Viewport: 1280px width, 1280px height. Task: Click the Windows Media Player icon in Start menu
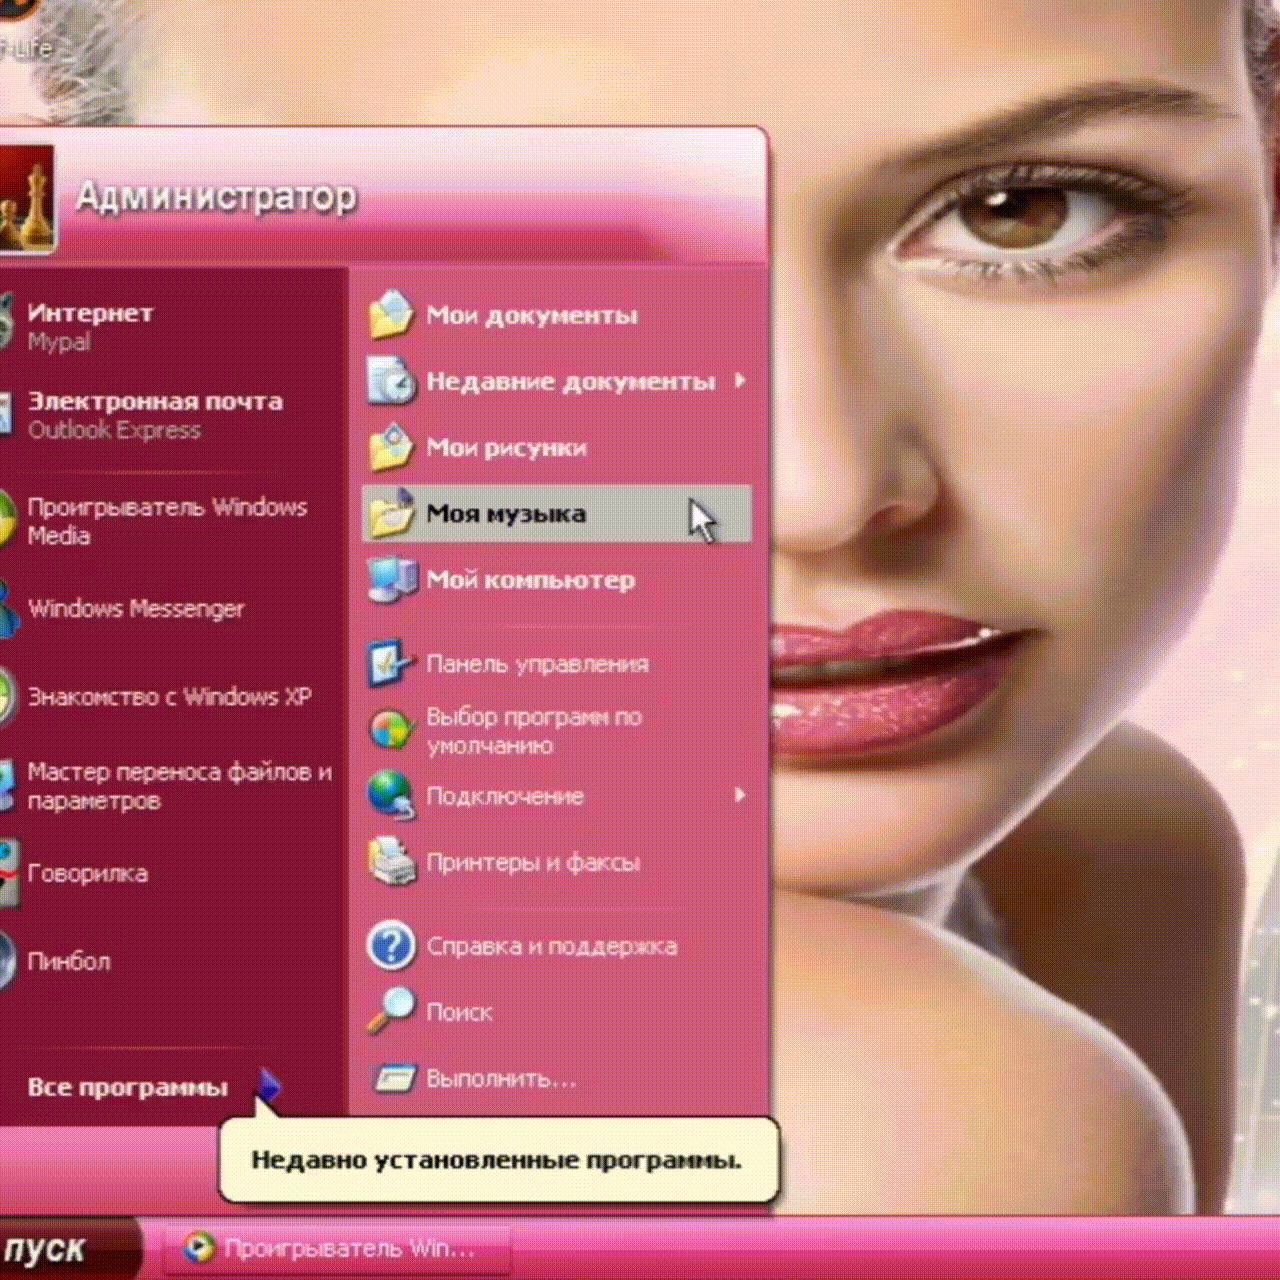point(8,520)
